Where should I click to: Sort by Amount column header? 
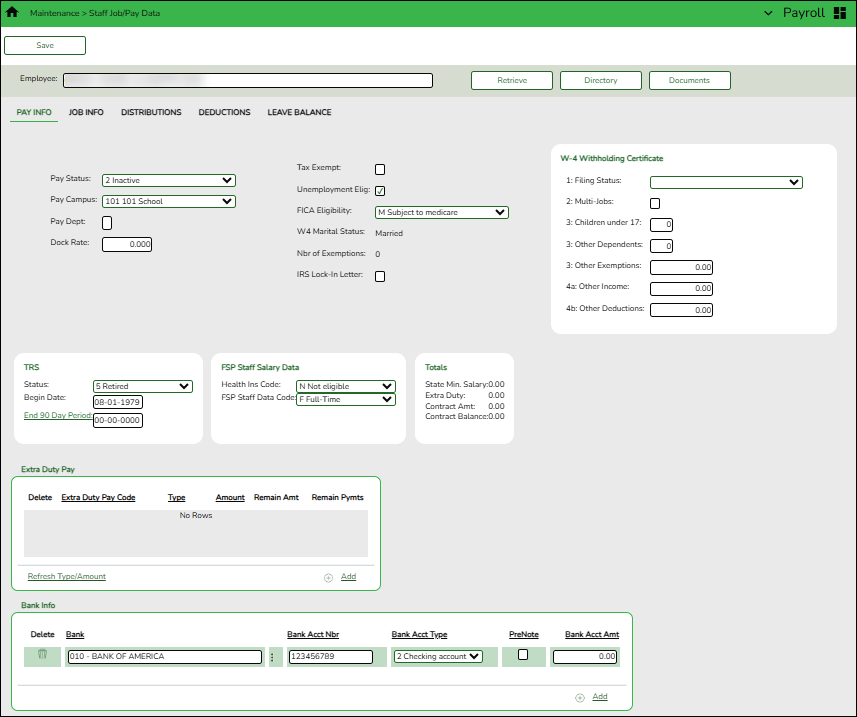click(x=230, y=497)
